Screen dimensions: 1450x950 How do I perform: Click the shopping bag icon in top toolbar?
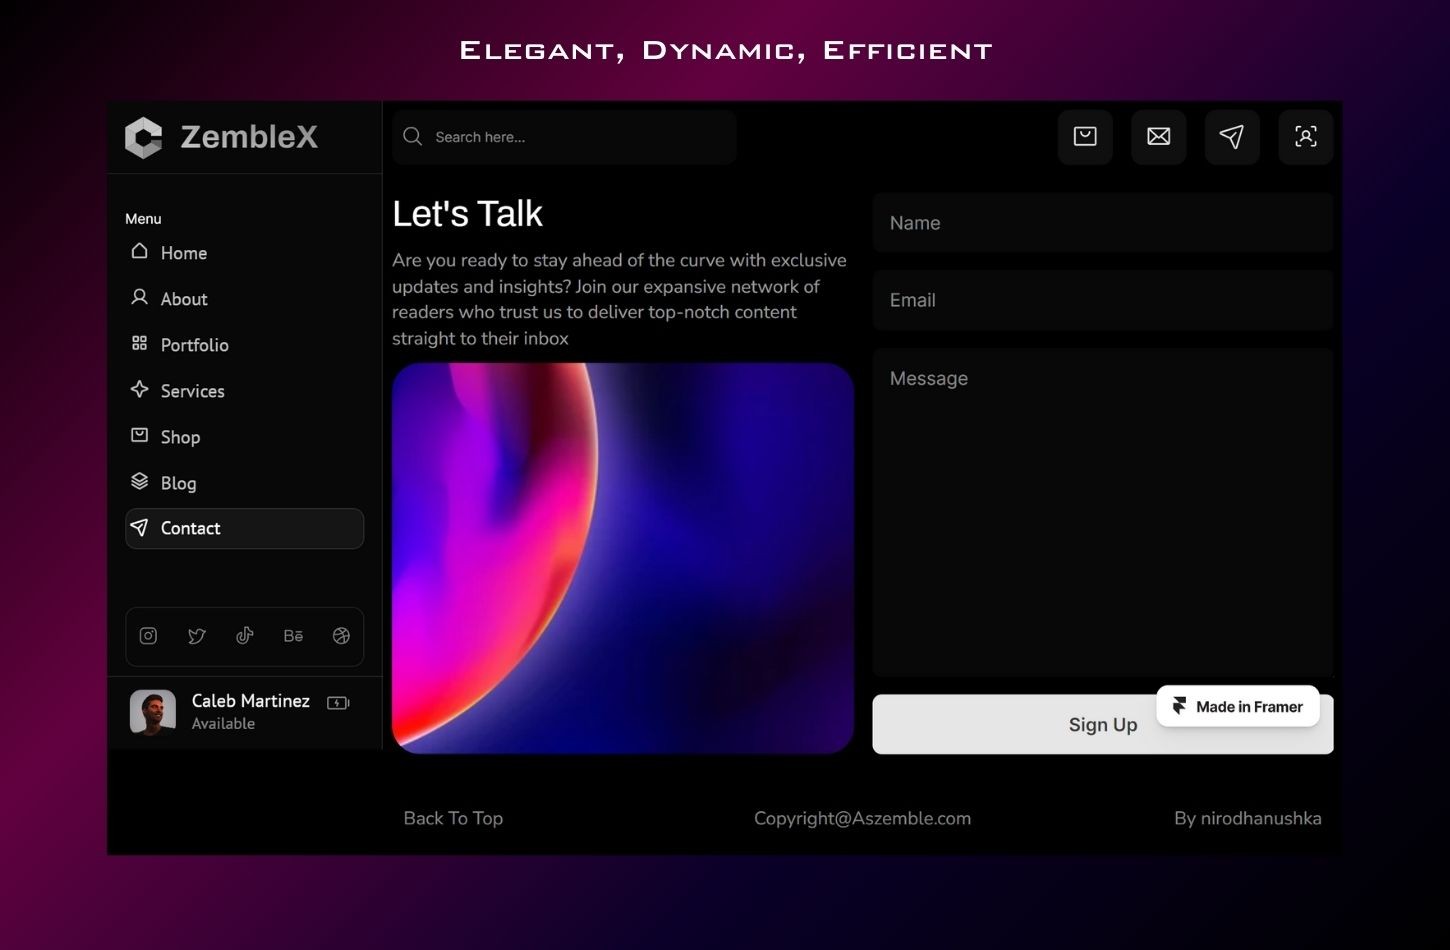click(1085, 137)
